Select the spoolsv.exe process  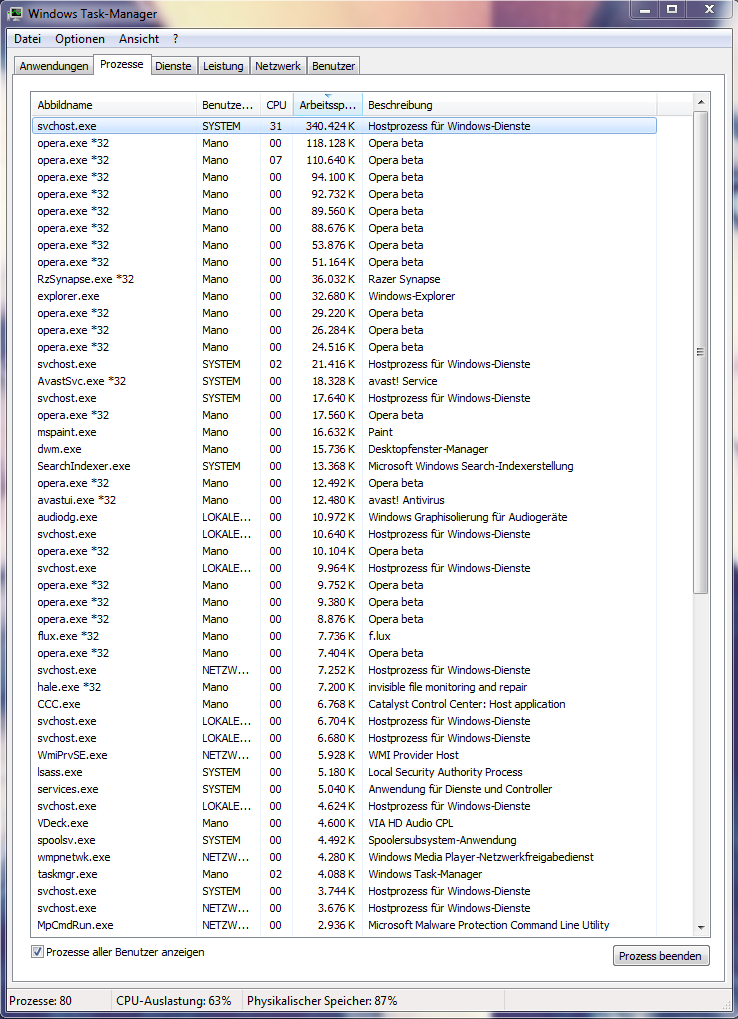coord(344,840)
